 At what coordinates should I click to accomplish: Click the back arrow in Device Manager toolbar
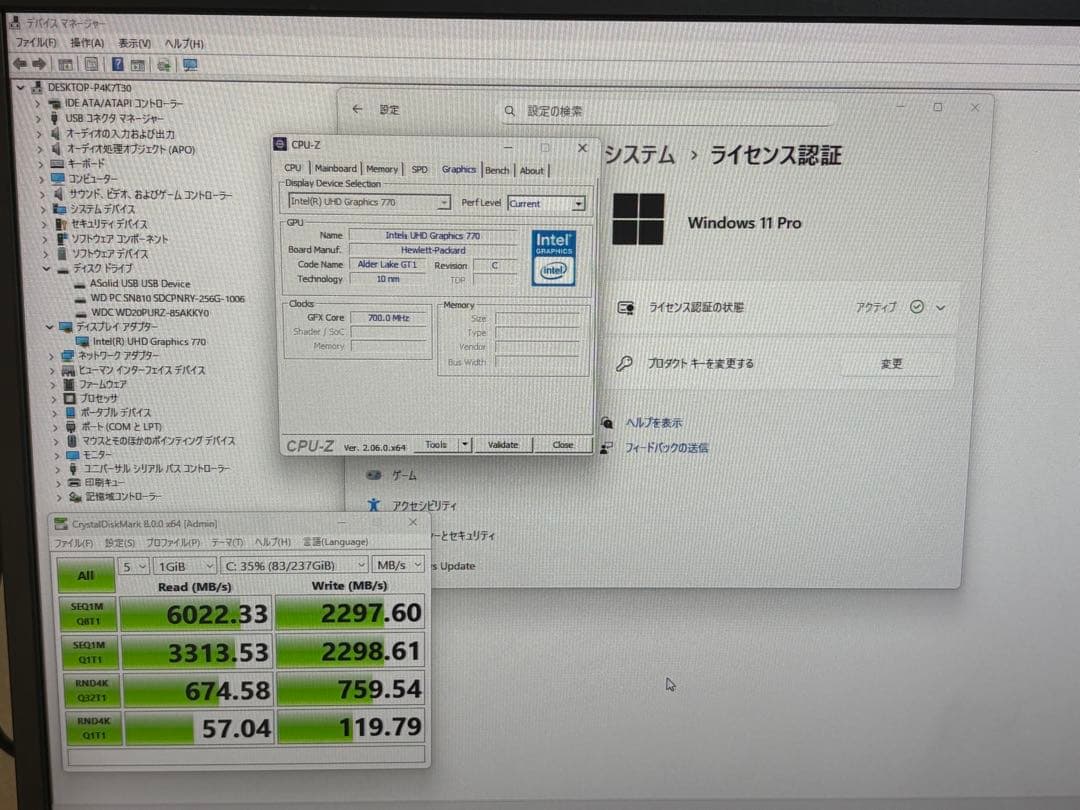click(20, 63)
